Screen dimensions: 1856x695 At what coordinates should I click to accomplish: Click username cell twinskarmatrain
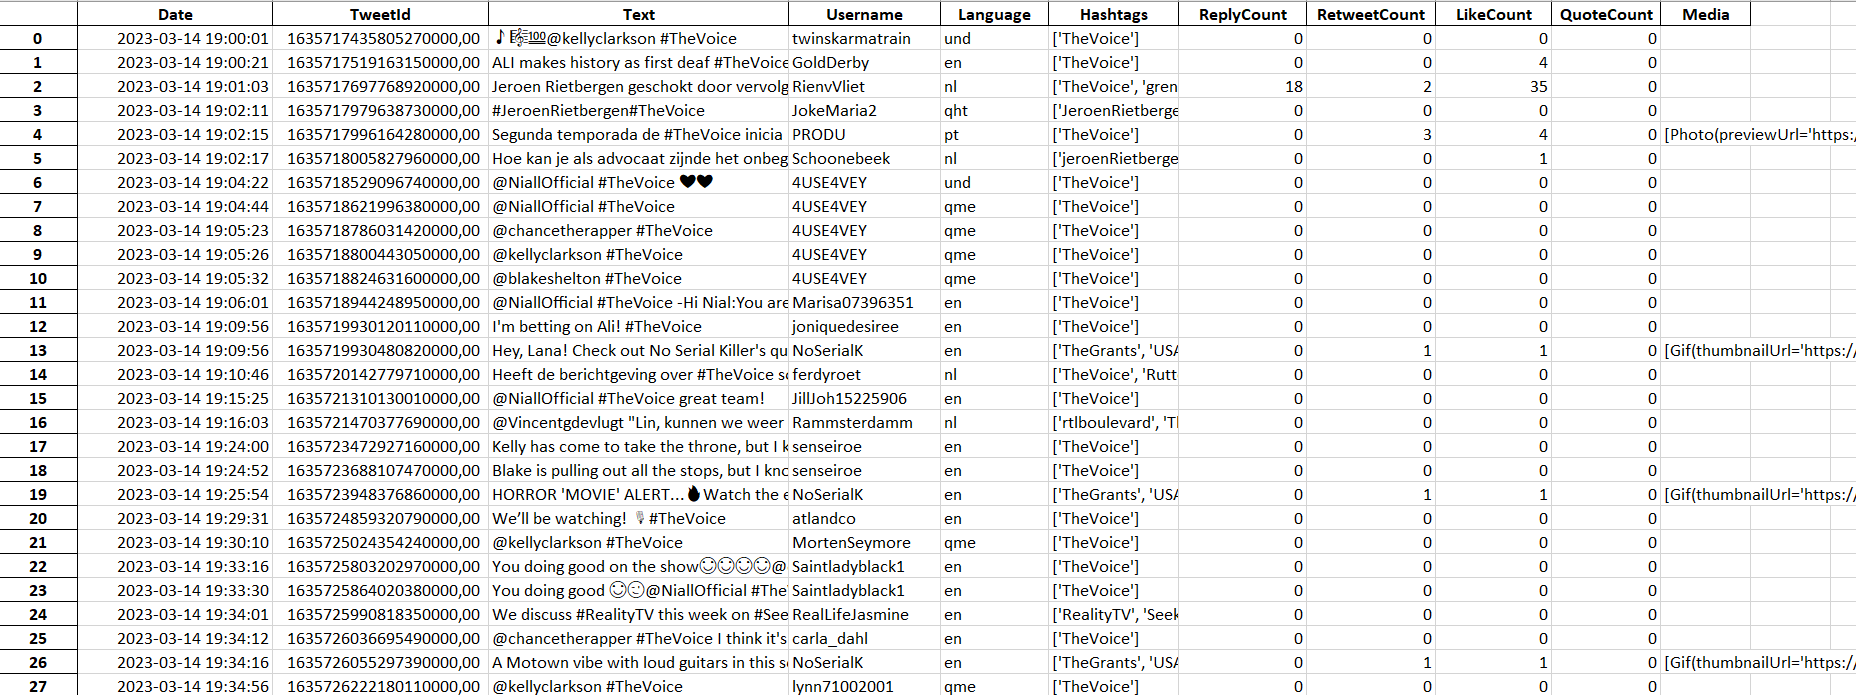(864, 38)
